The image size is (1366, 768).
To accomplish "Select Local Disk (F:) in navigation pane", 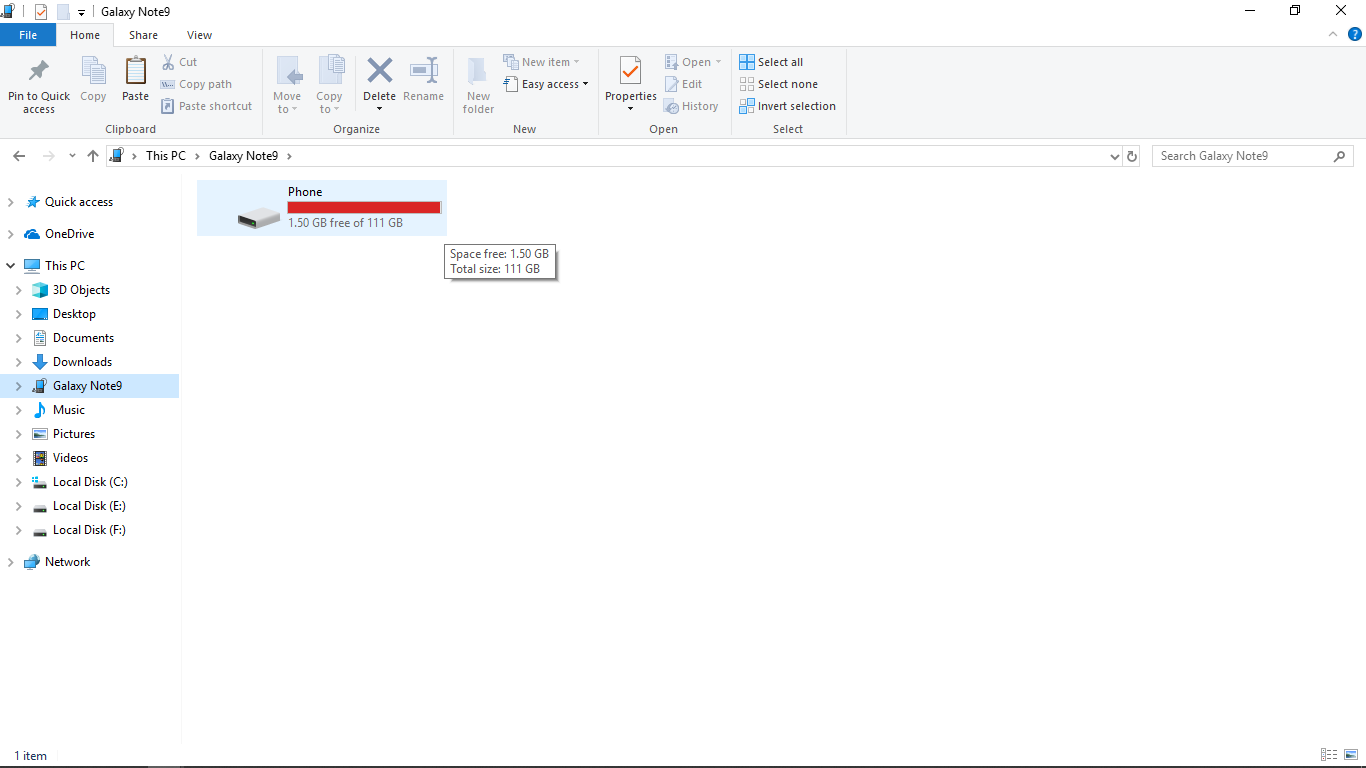I will click(89, 530).
